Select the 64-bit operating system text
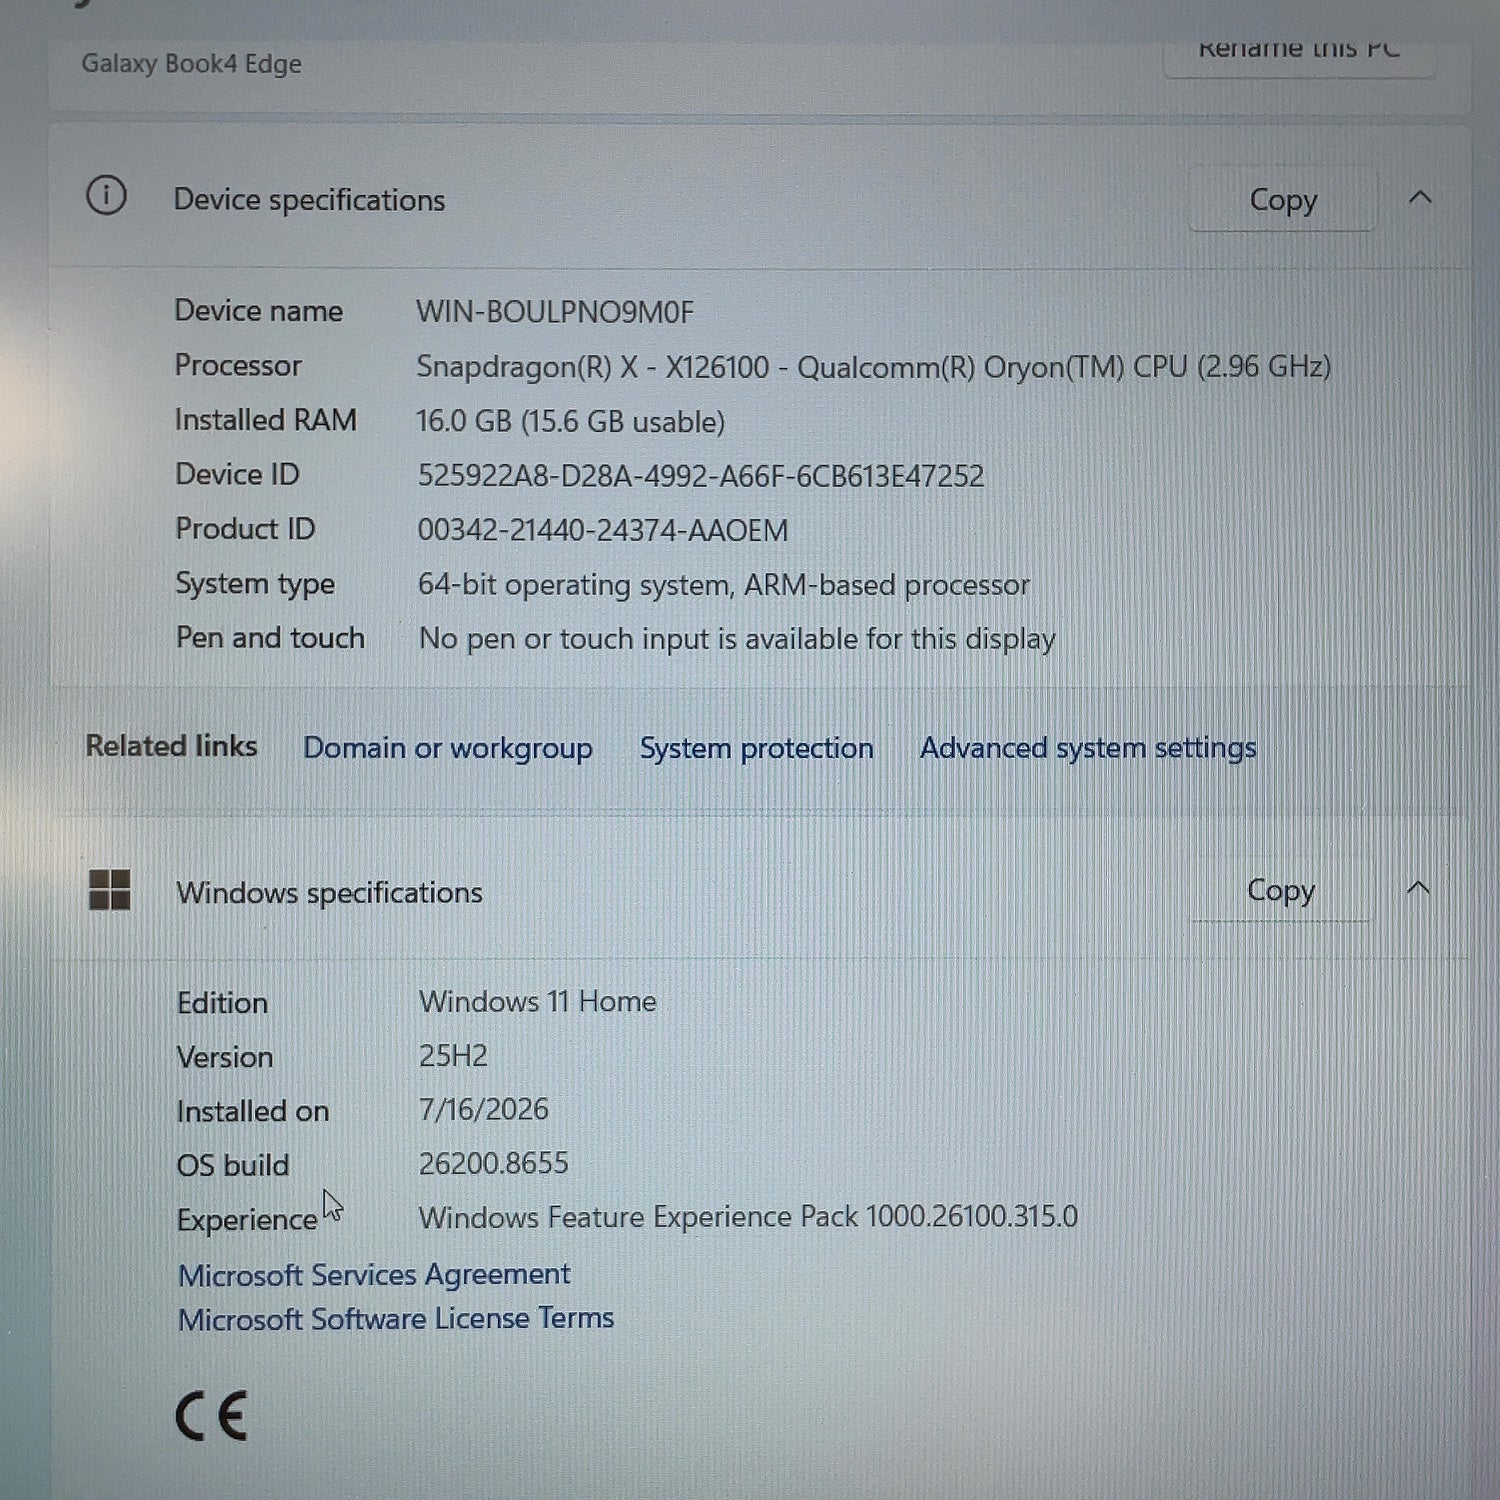The image size is (1500, 1500). (724, 585)
